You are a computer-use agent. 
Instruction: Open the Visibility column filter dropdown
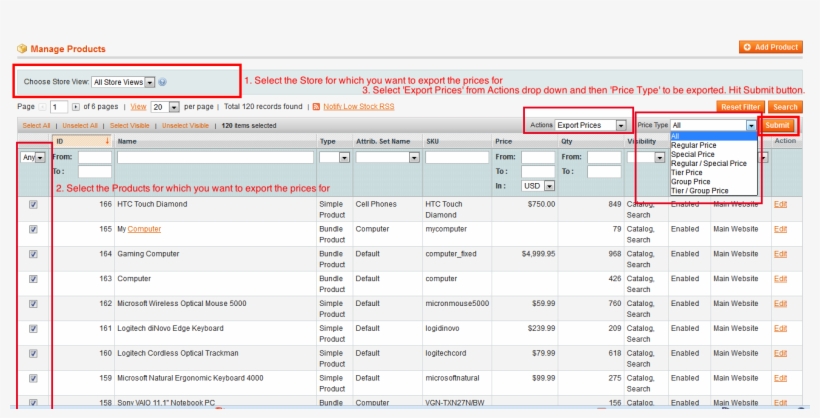[x=646, y=157]
